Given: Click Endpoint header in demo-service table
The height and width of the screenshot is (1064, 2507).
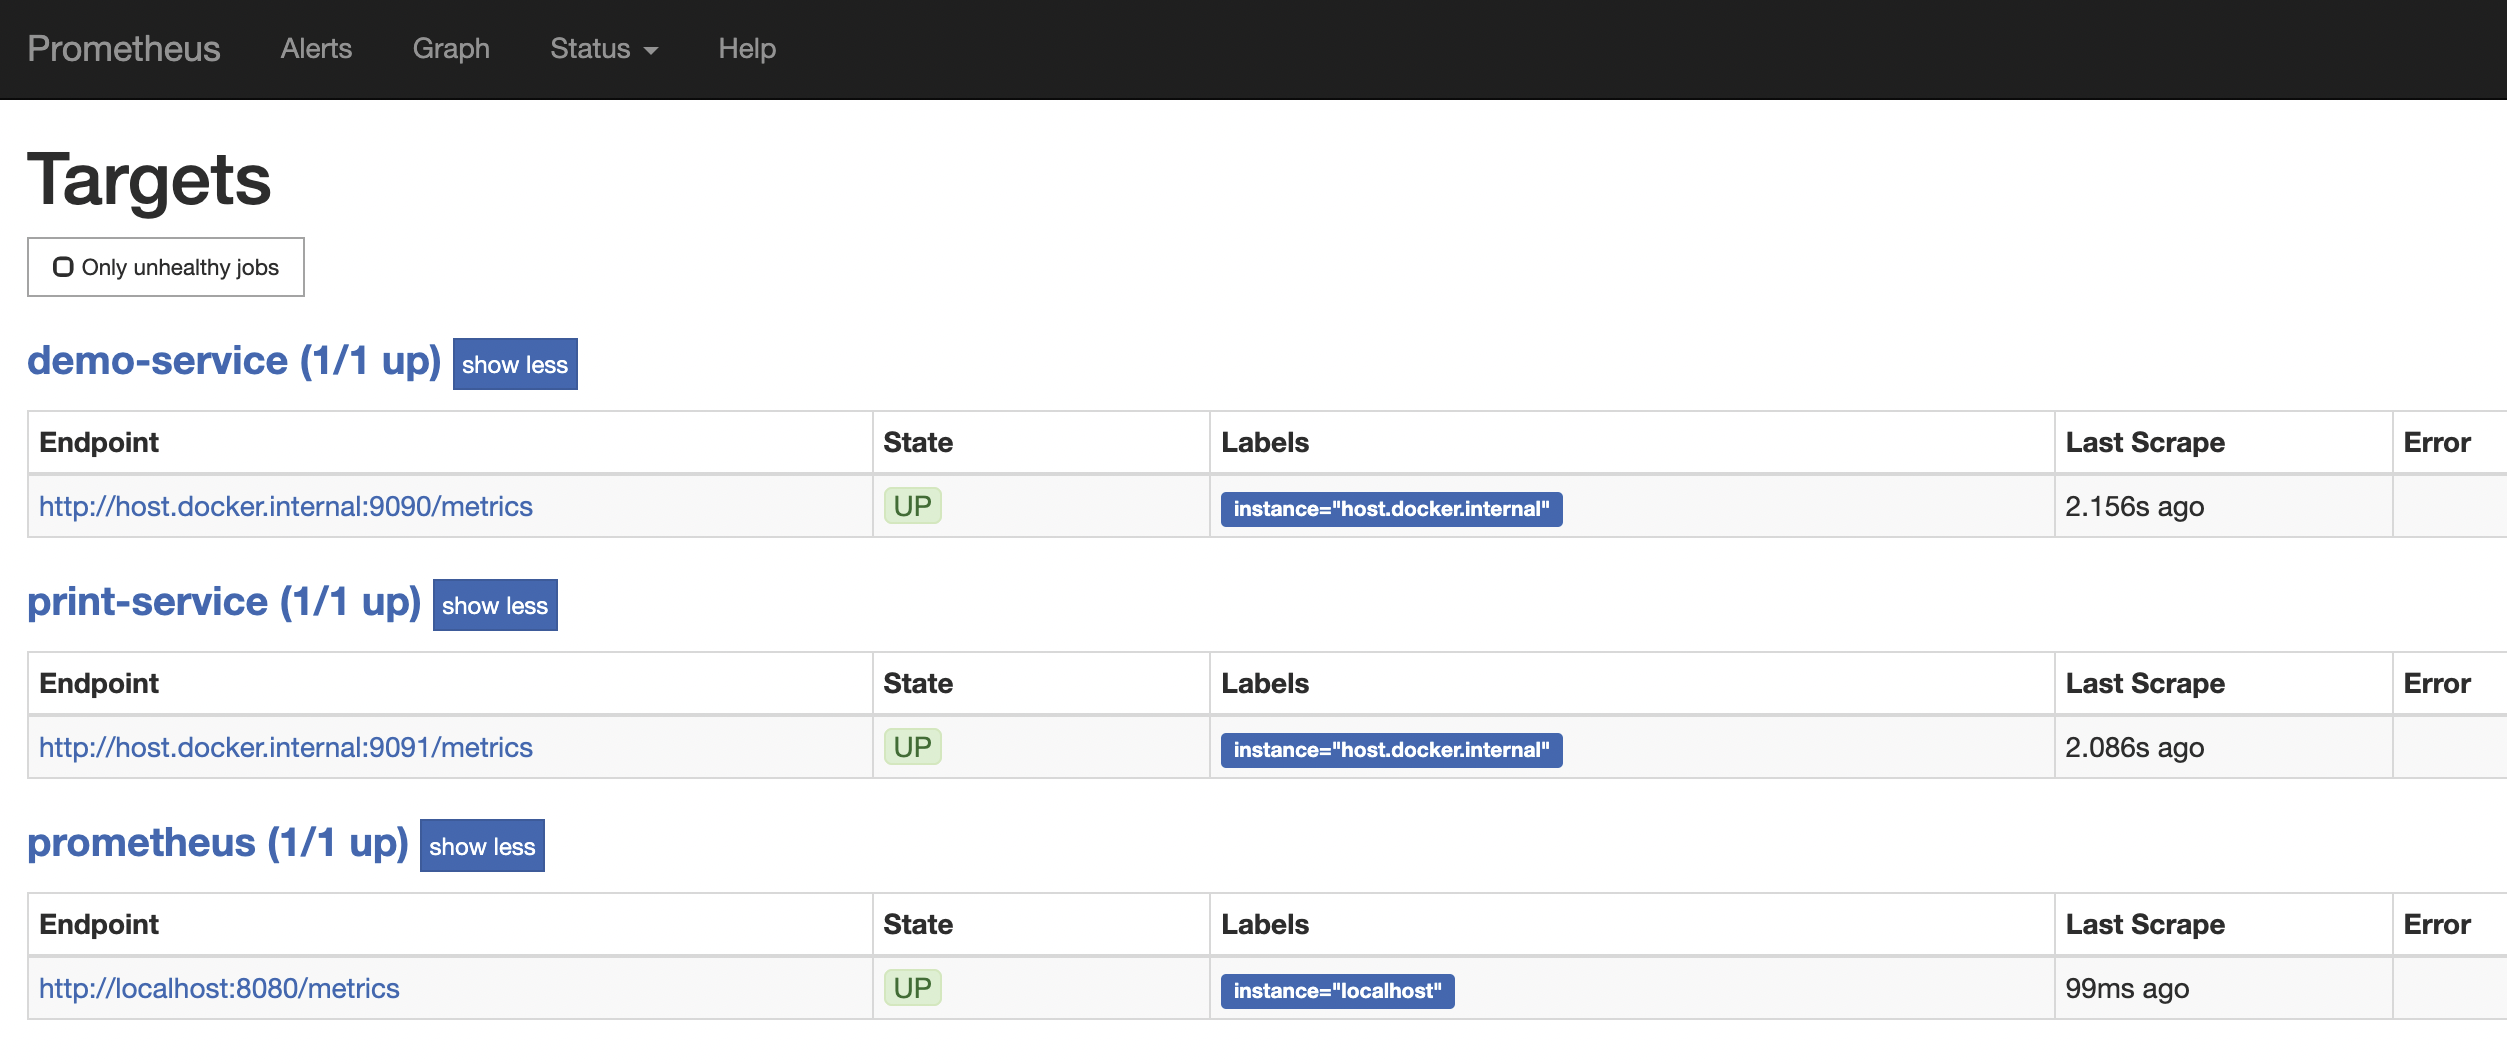Looking at the screenshot, I should click(99, 442).
